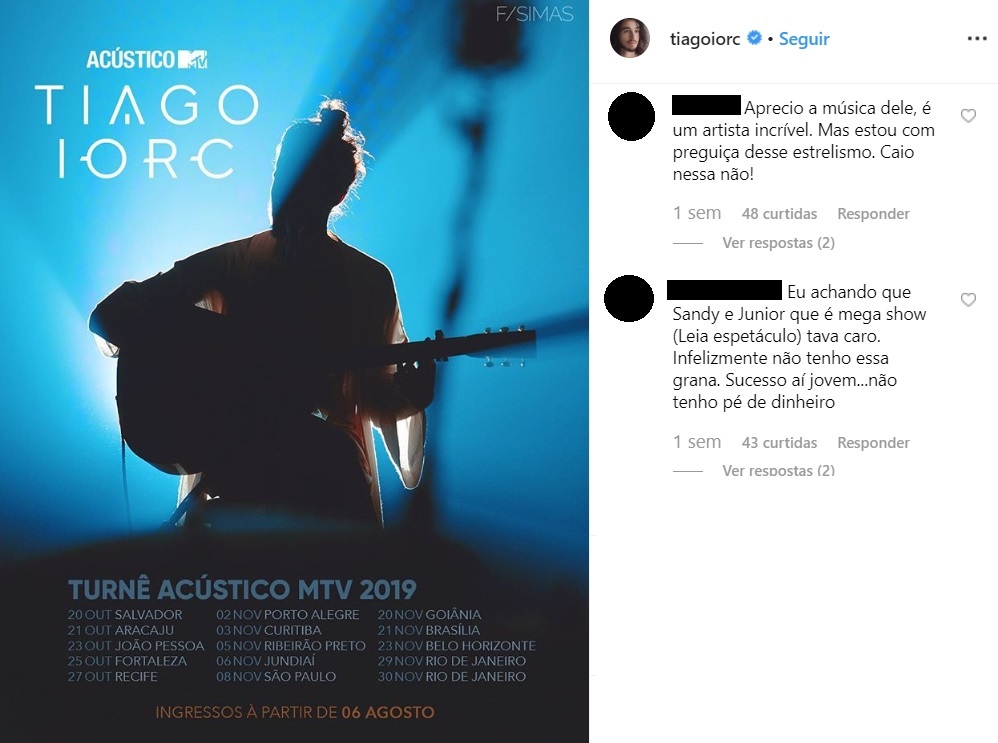Viewport: 998px width, 743px height.
Task: View the 48 curtidas likes list
Action: (x=779, y=213)
